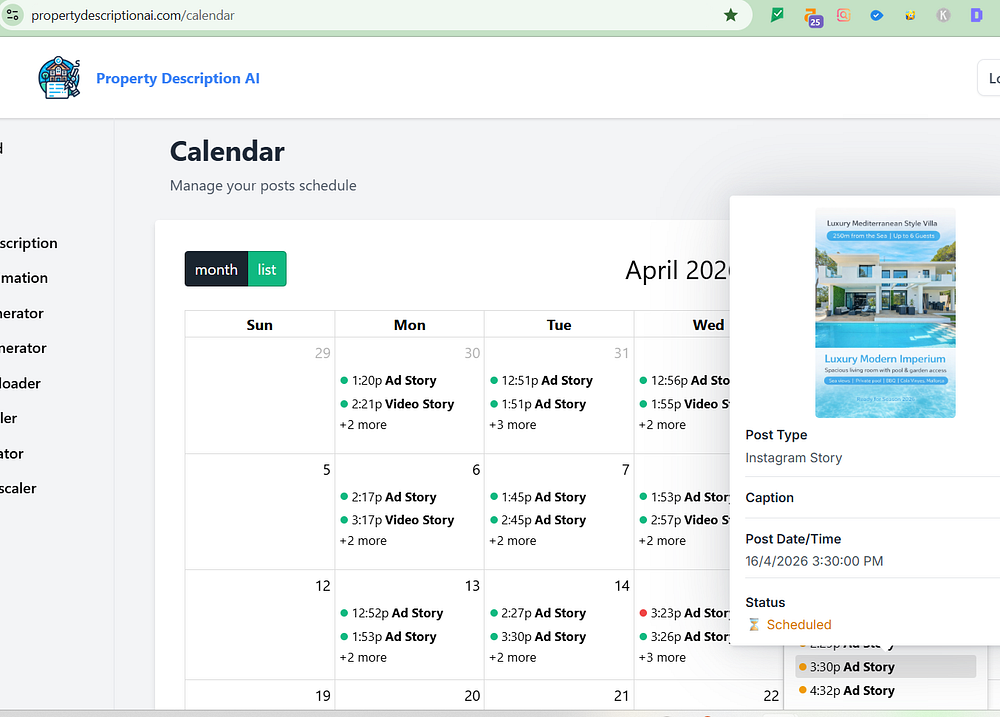Open the pink search browser extension
This screenshot has width=1000, height=717.
843,15
